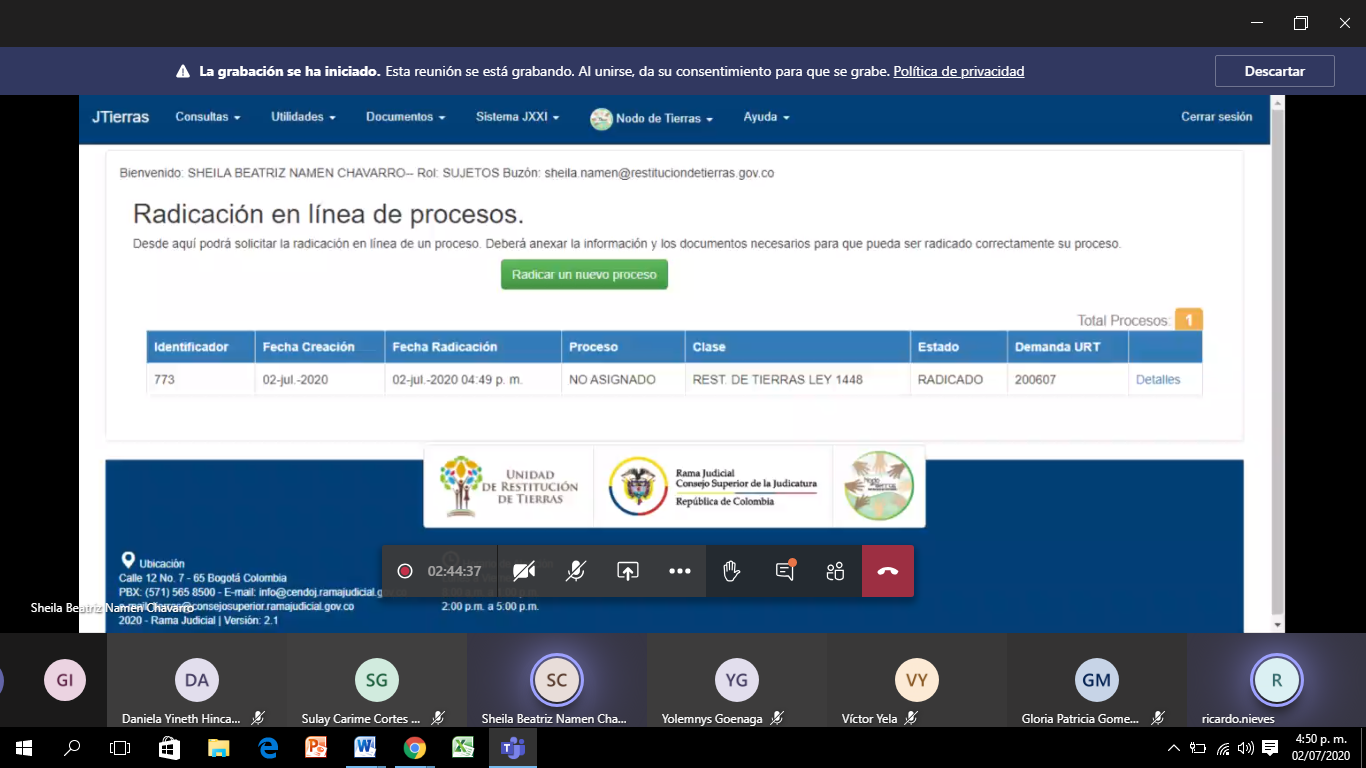Viewport: 1366px width, 768px height.
Task: Click Radicar un nuevo proceso button
Action: coord(584,275)
